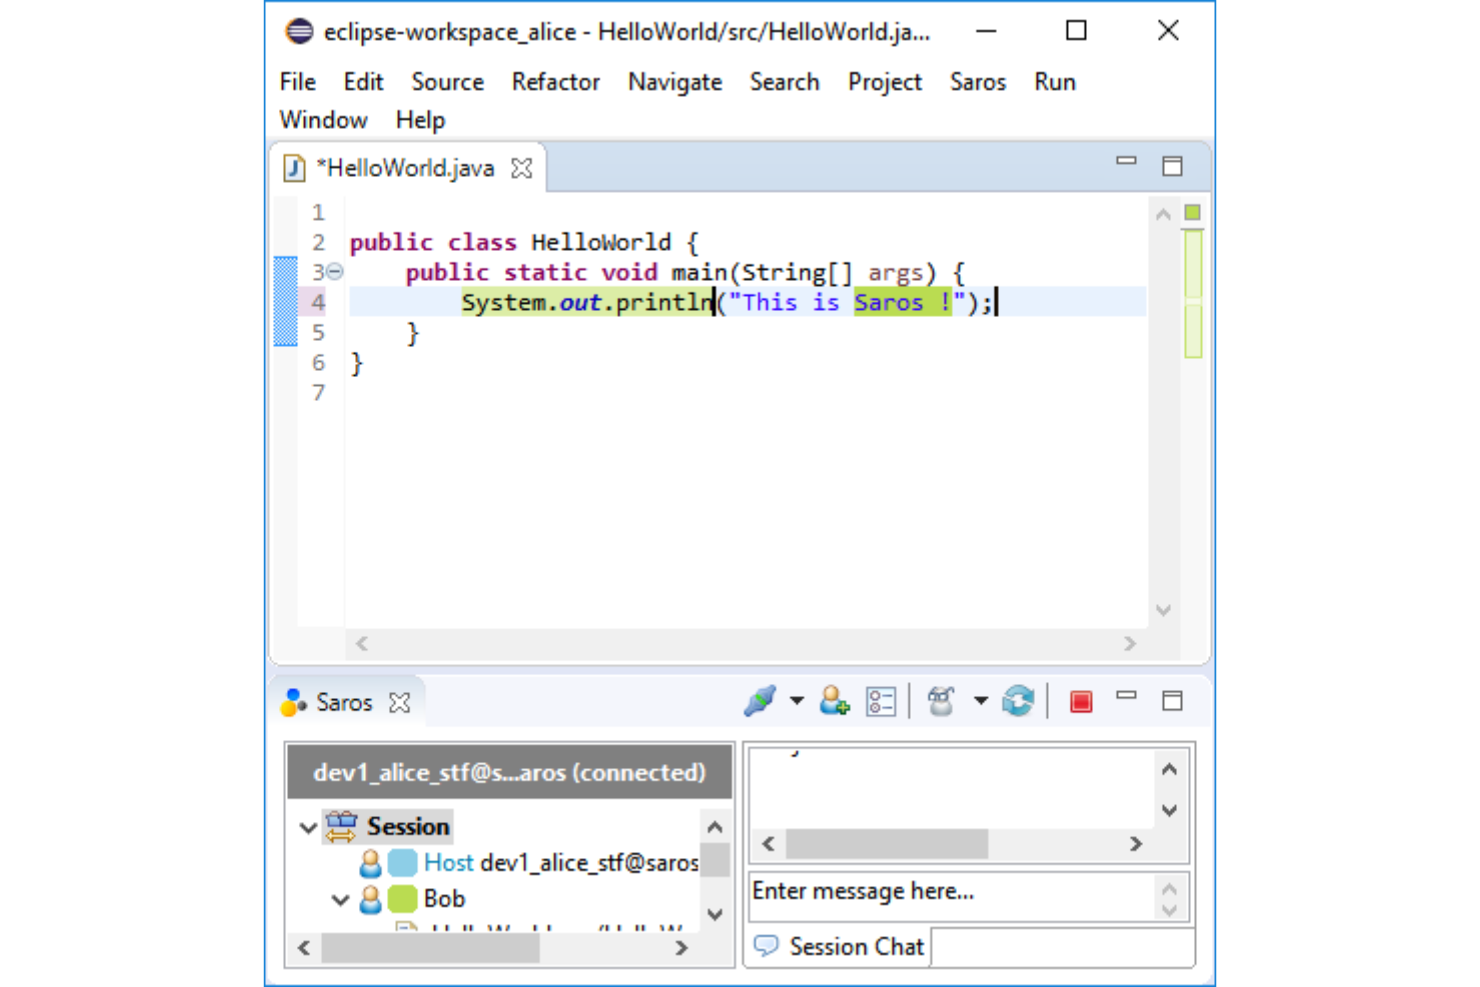Click the editor horizontal scrollbar right arrow
This screenshot has width=1480, height=987.
coord(1129,644)
